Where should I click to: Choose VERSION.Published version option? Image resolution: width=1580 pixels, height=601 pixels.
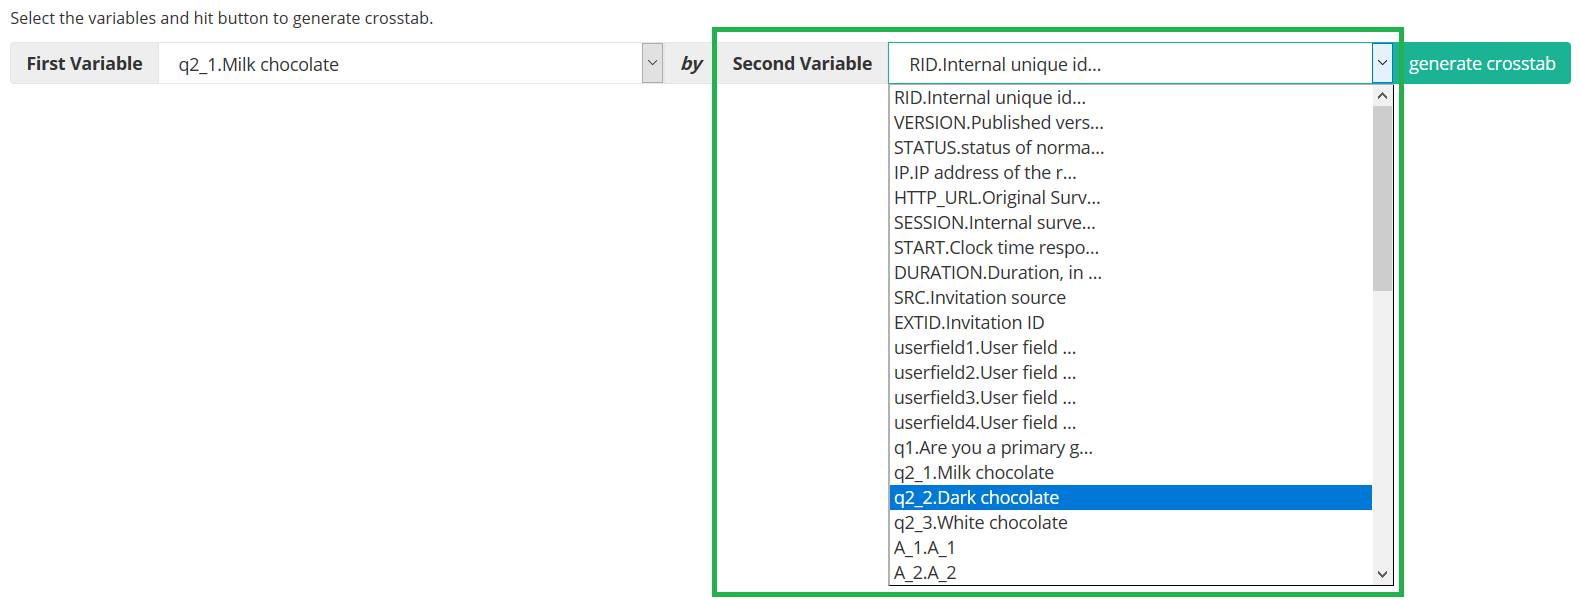pos(998,122)
